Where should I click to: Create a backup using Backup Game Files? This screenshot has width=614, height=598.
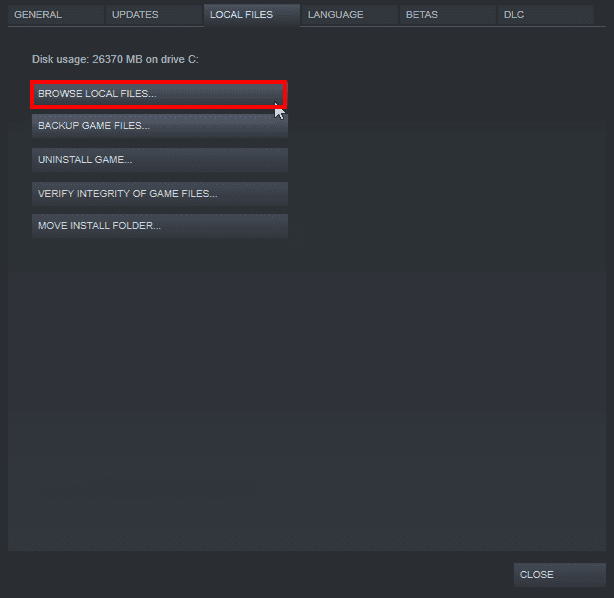coord(159,126)
